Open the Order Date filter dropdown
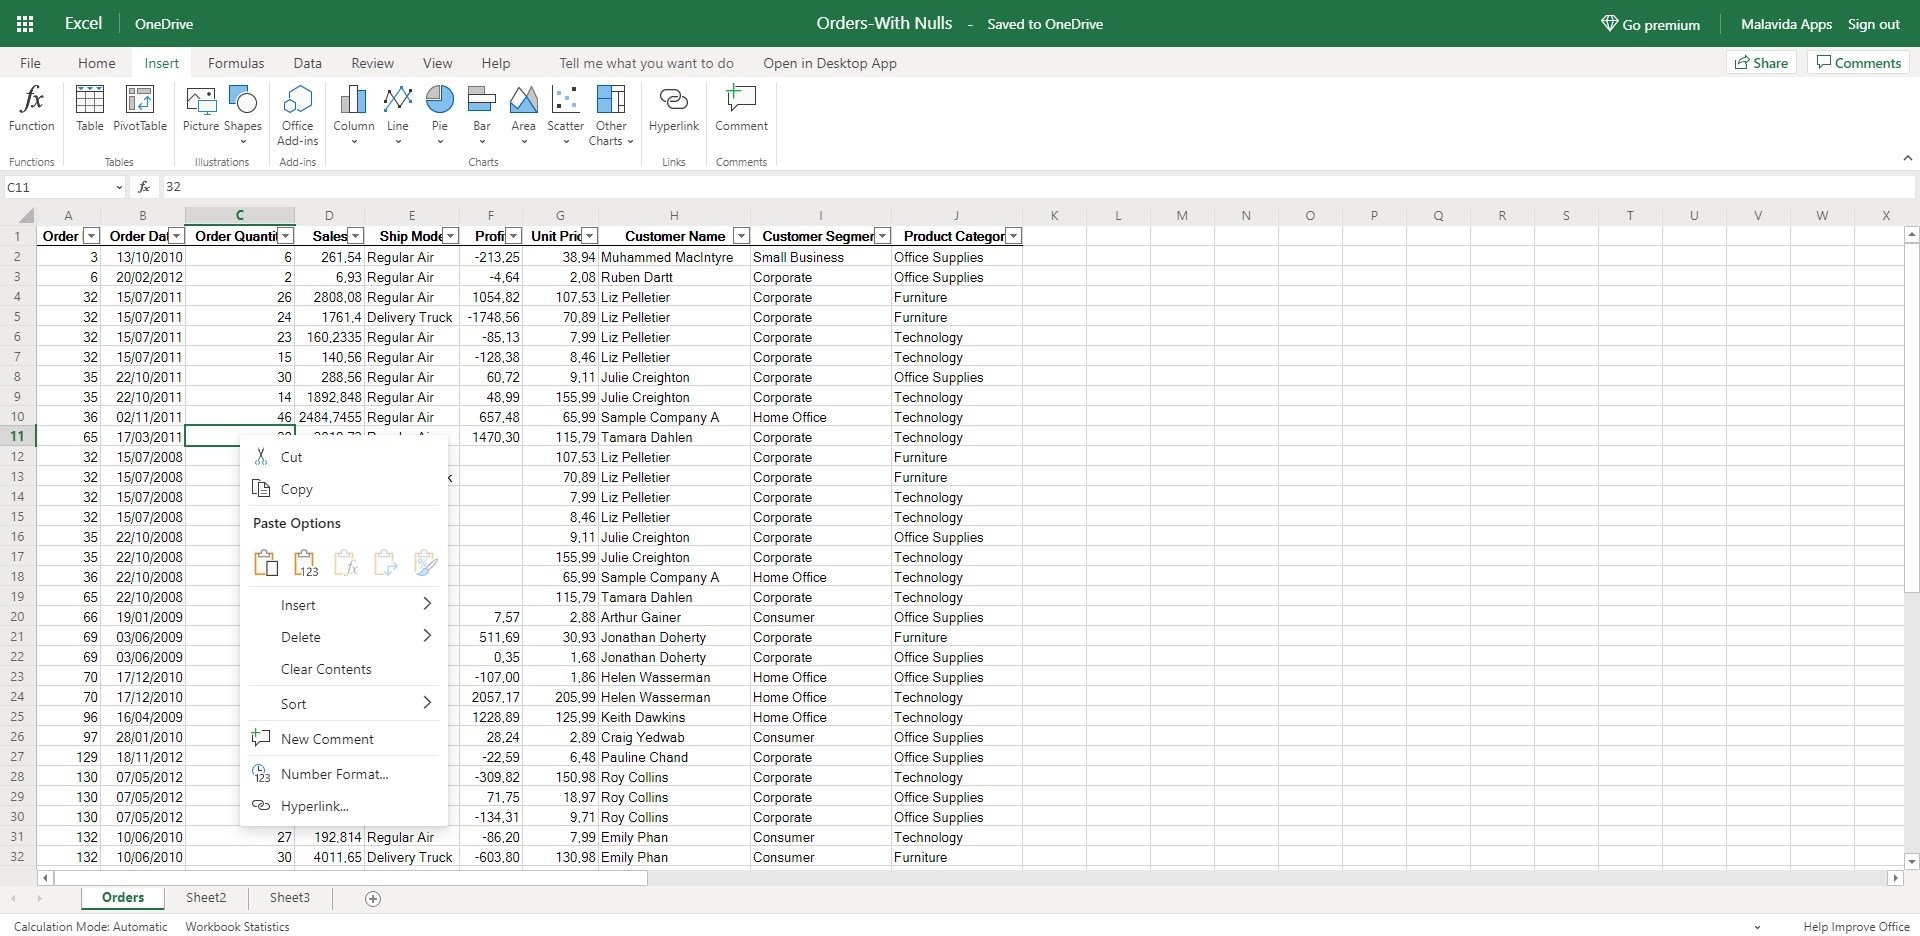Image resolution: width=1920 pixels, height=936 pixels. (176, 236)
